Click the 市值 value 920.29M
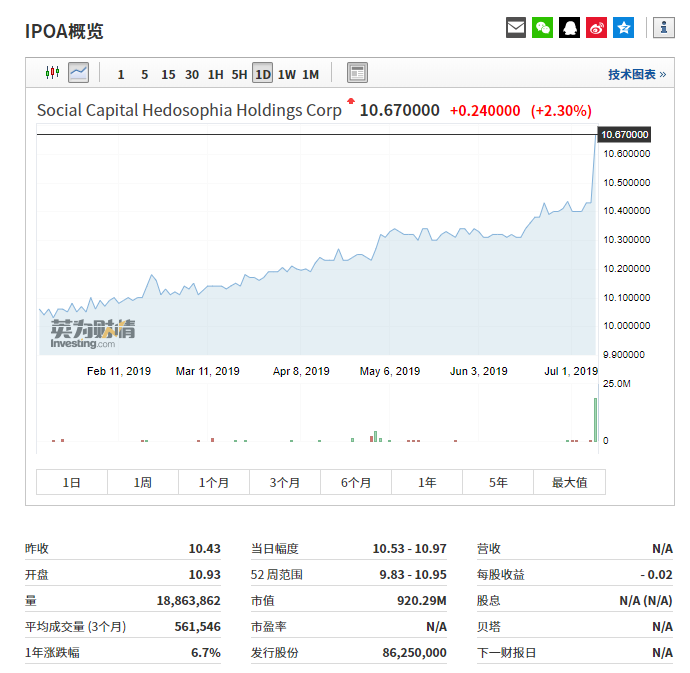 pyautogui.click(x=422, y=600)
